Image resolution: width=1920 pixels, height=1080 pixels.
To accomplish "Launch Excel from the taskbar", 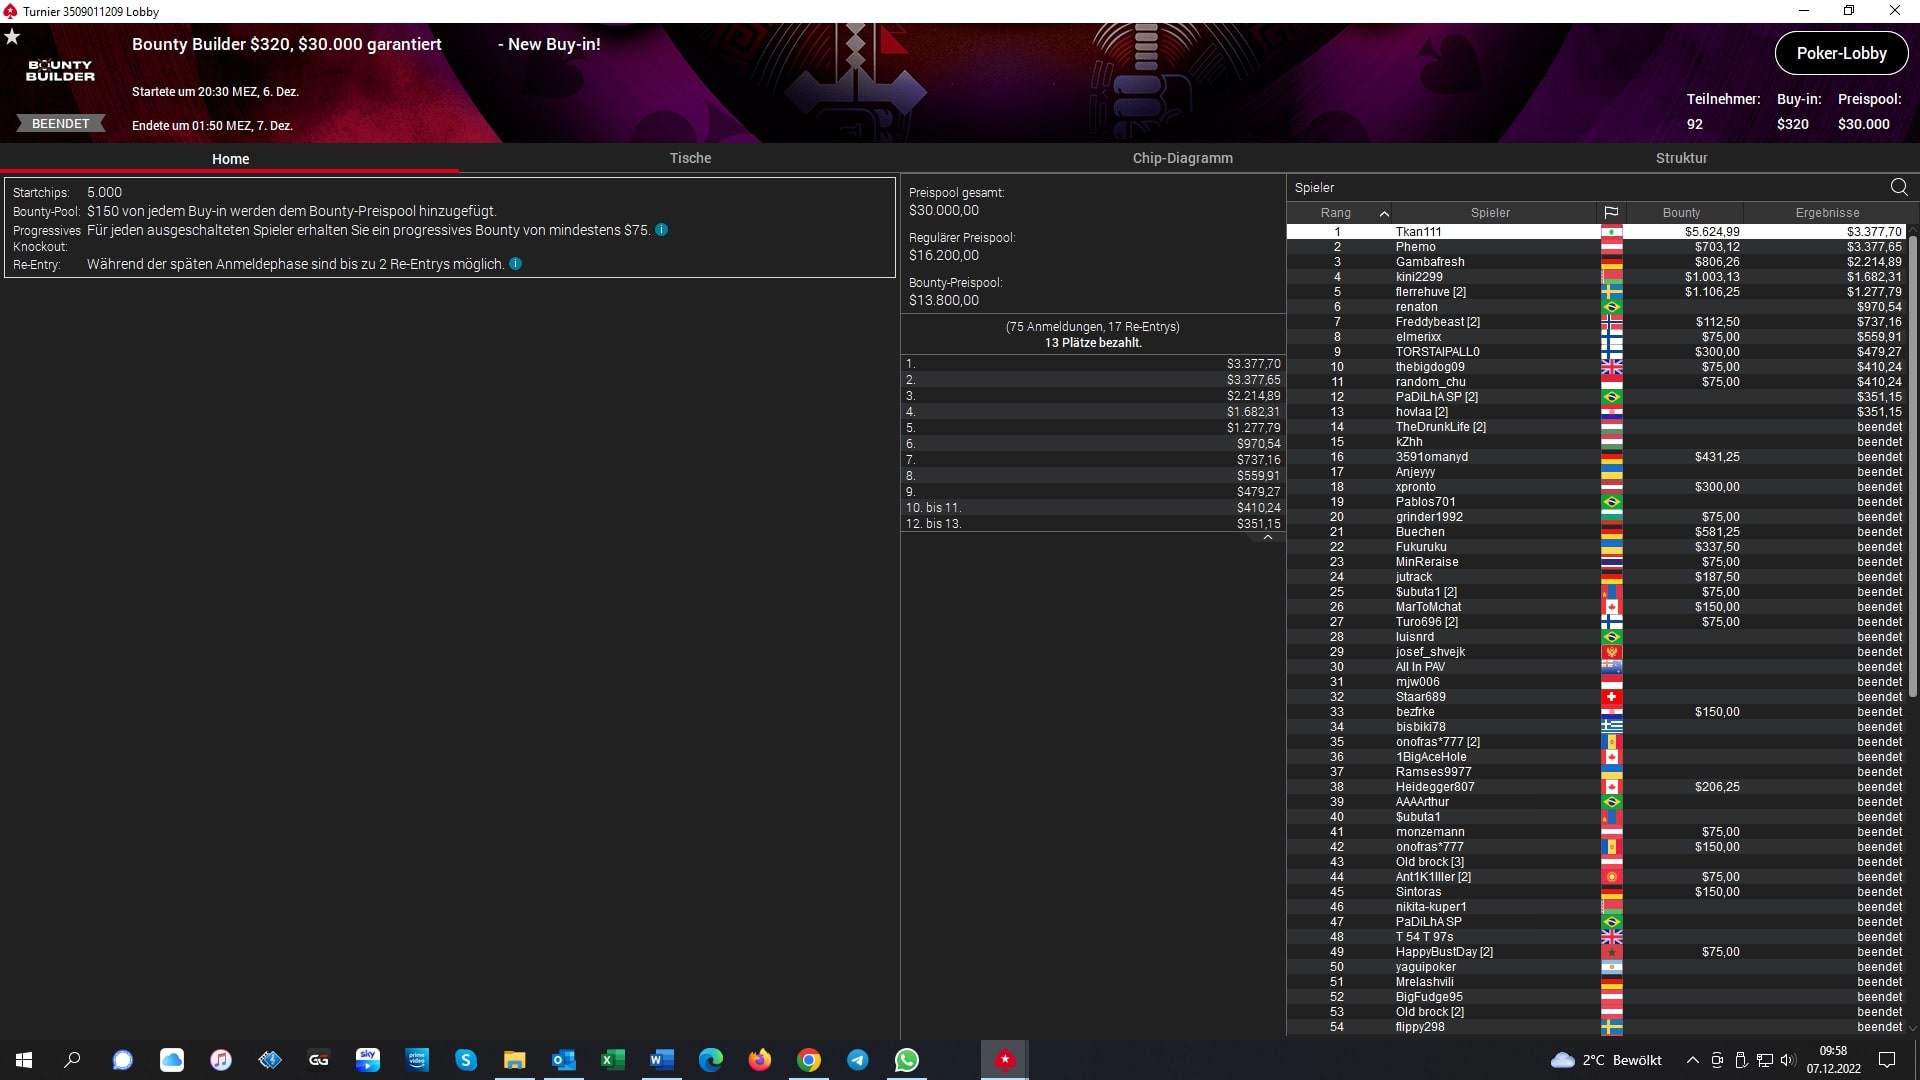I will coord(612,1060).
